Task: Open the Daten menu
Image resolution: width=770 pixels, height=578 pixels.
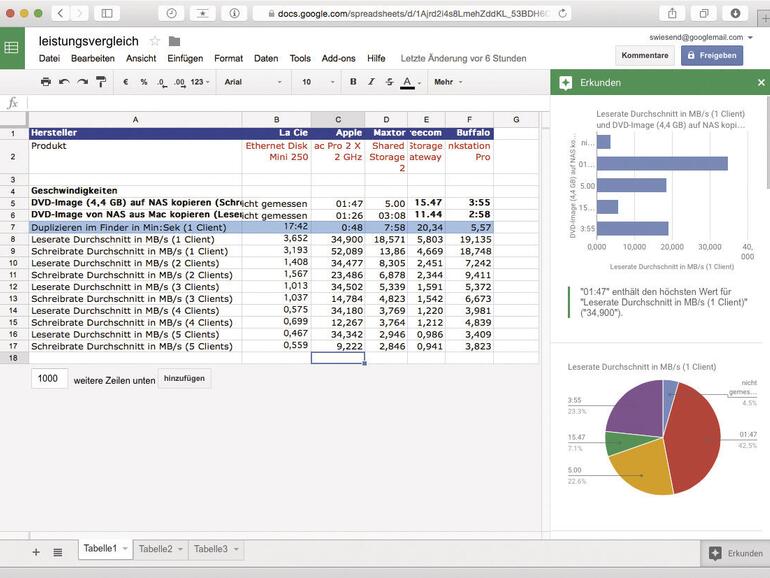Action: [x=266, y=58]
